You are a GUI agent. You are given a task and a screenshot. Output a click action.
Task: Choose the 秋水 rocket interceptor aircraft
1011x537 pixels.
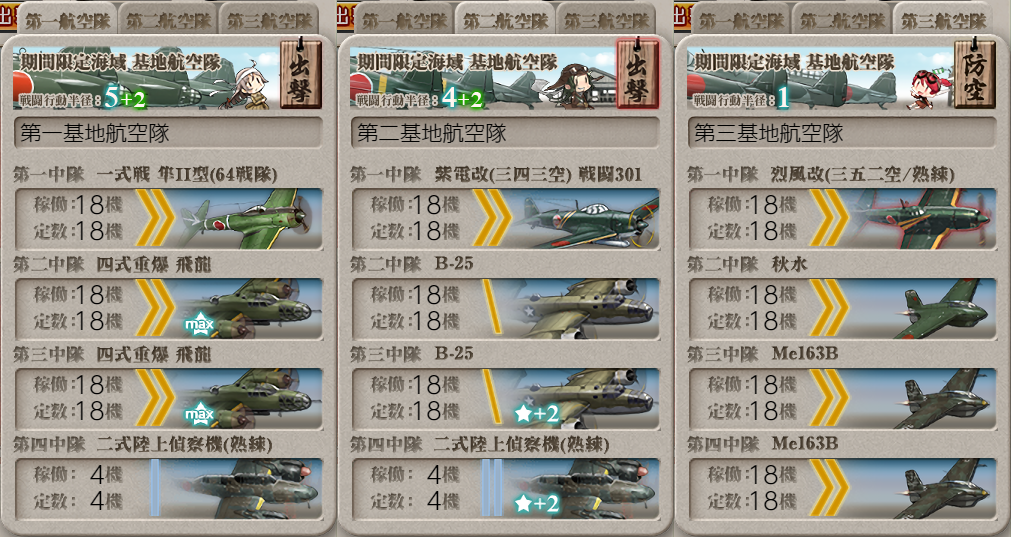point(842,309)
